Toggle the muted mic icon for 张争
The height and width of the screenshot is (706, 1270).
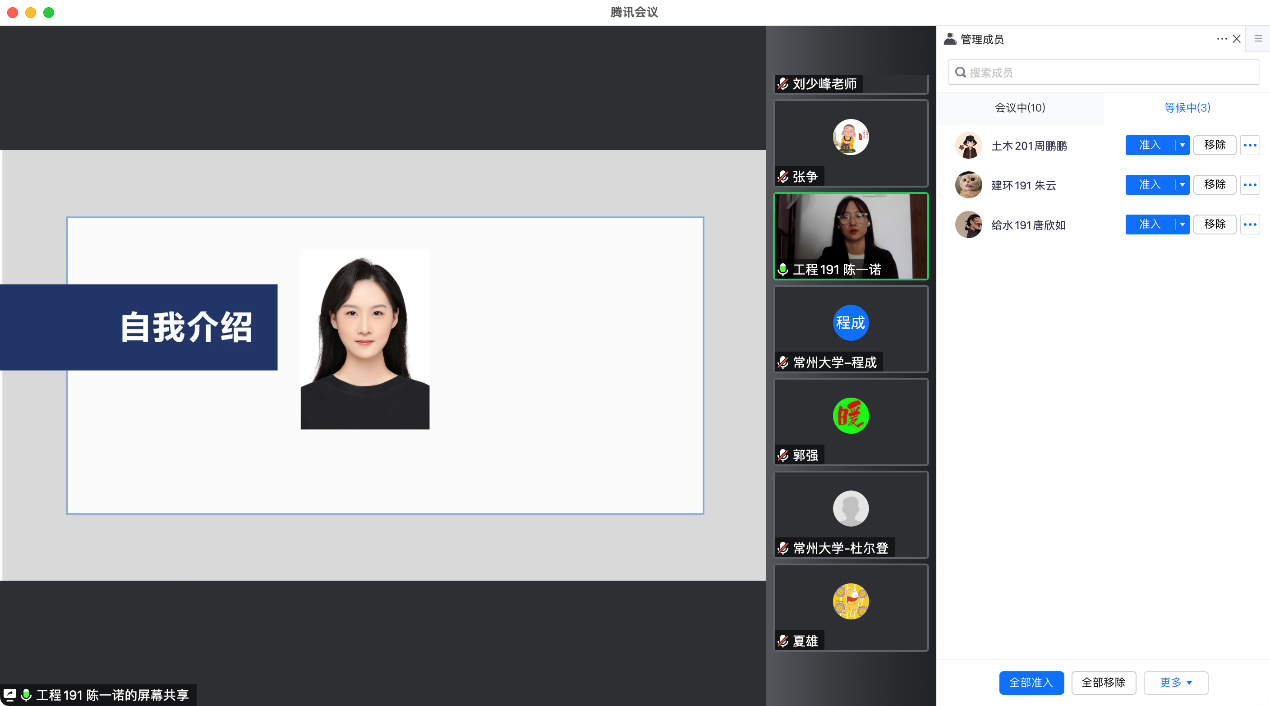click(783, 177)
